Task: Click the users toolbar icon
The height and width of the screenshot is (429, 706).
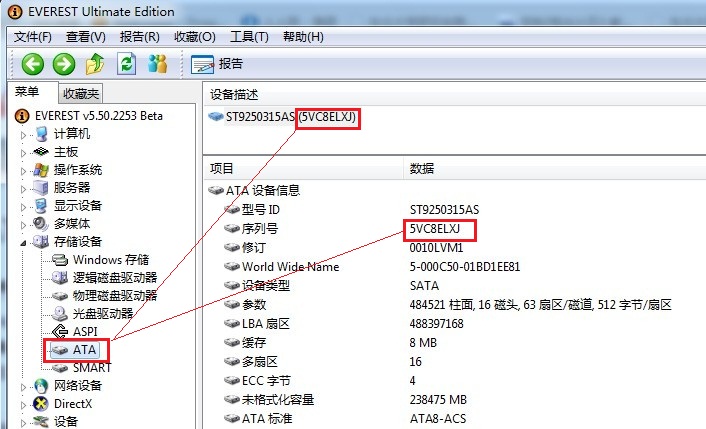Action: coord(158,64)
